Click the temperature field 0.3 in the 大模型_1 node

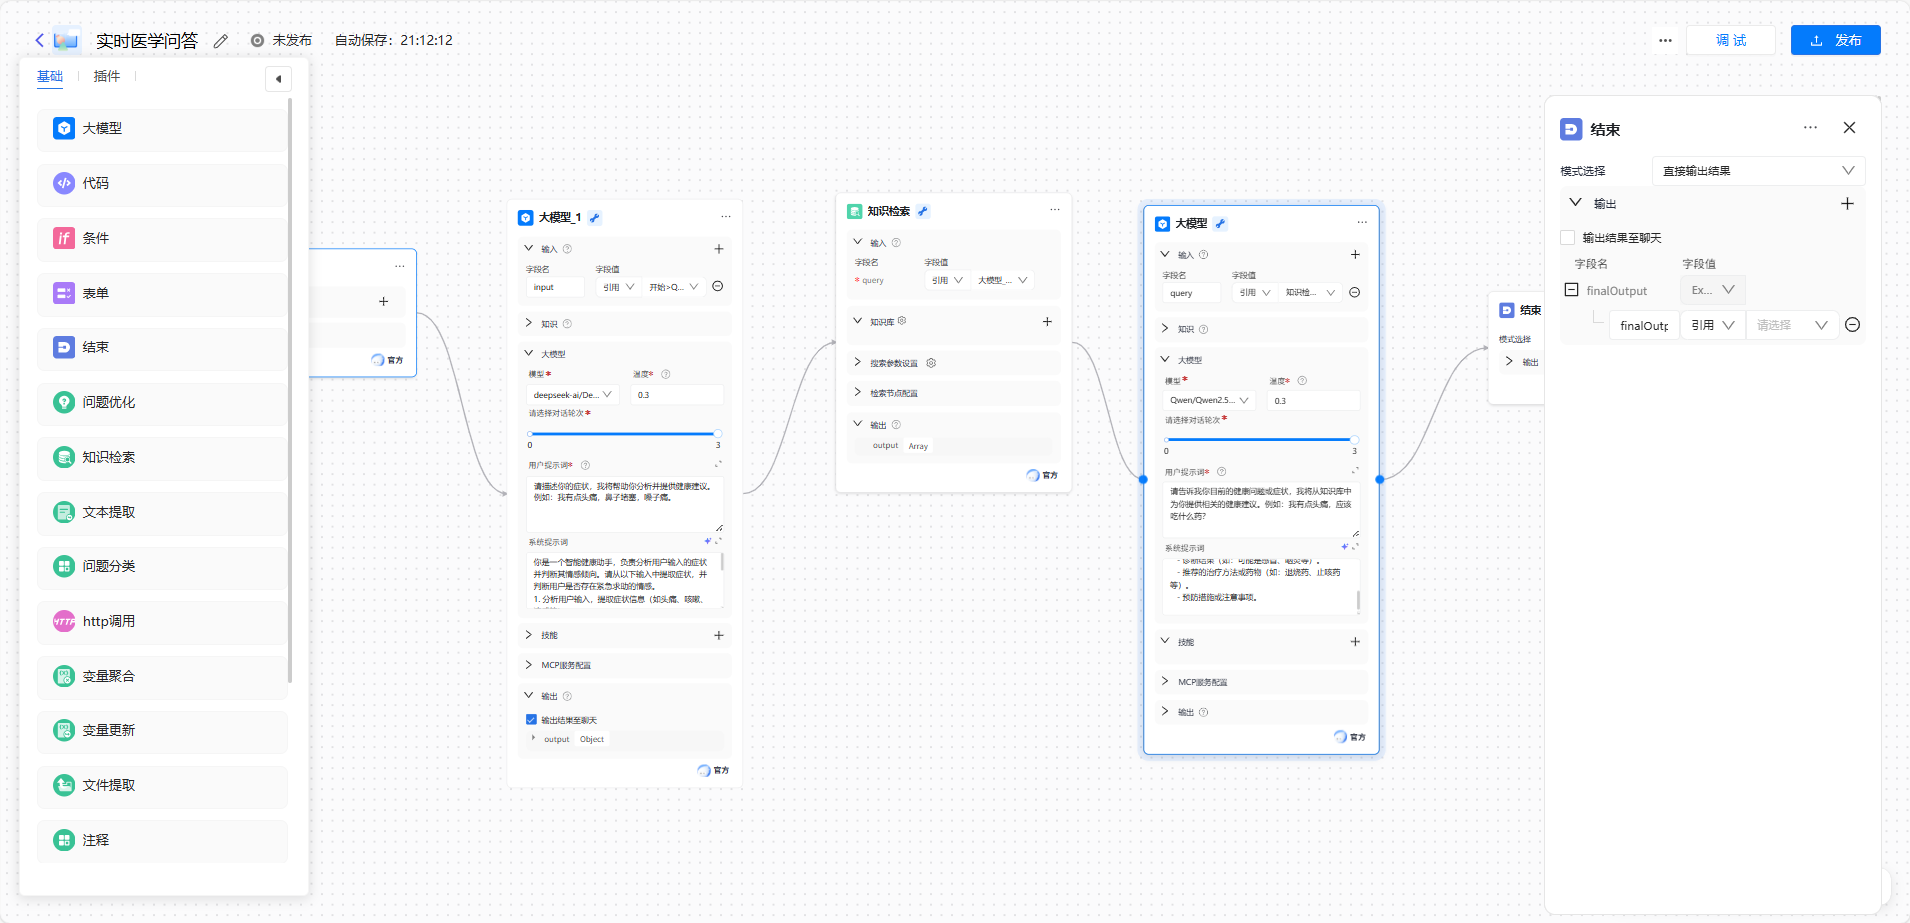678,395
